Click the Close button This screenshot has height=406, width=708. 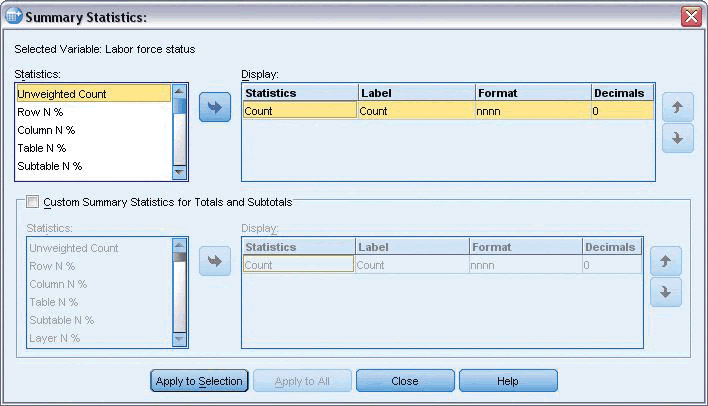point(405,381)
